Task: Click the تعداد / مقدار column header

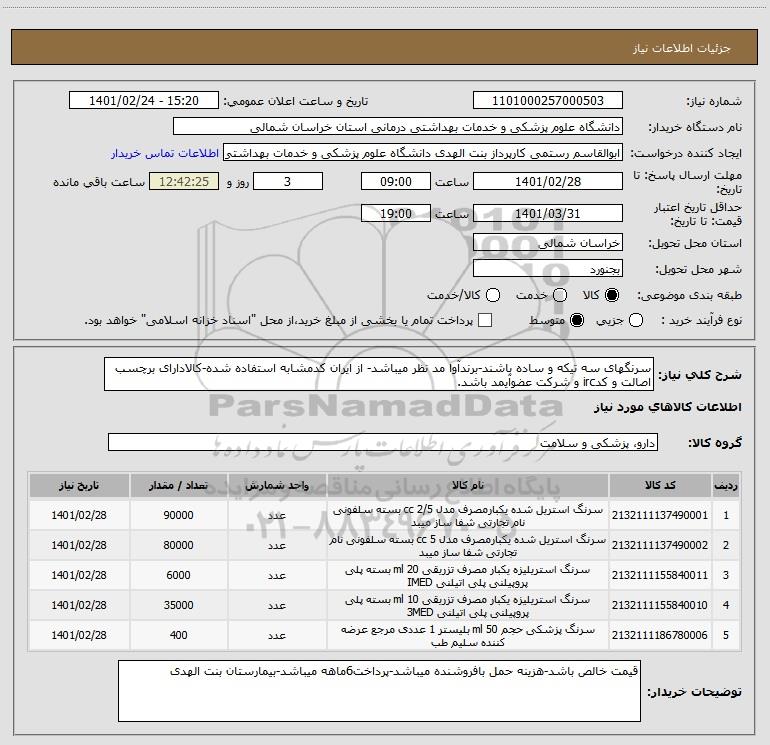Action: [x=179, y=485]
